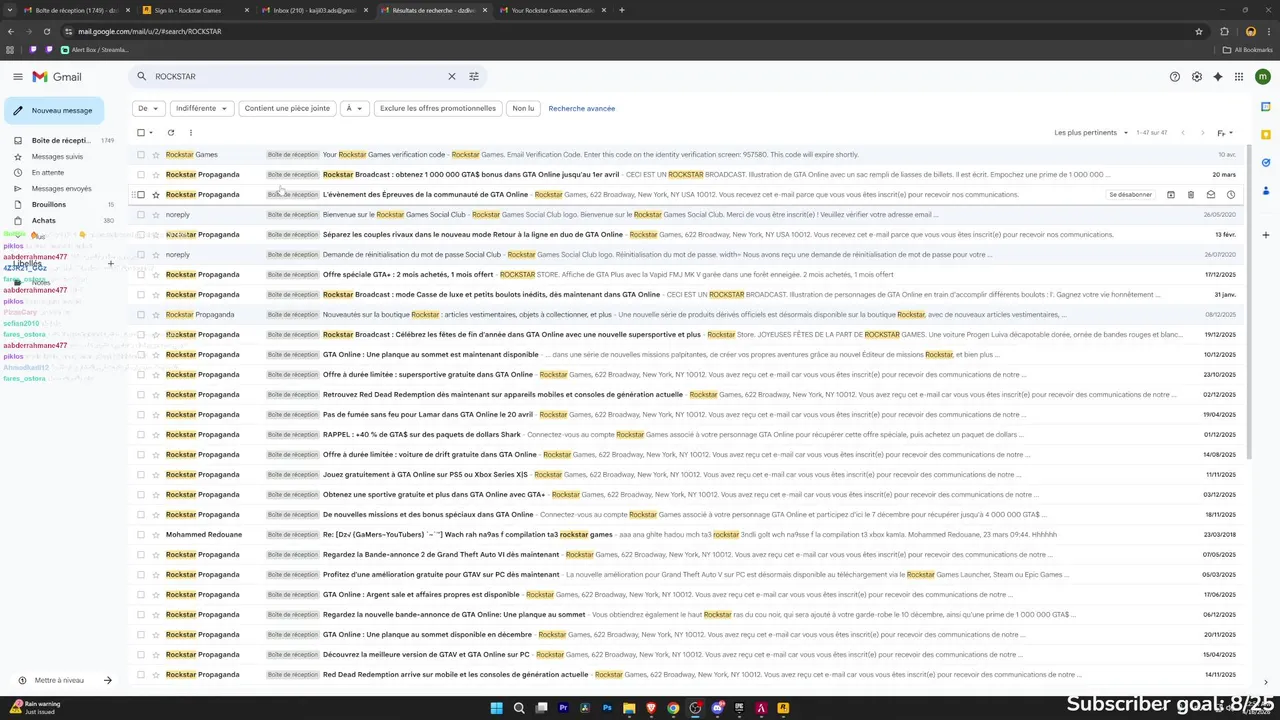This screenshot has width=1280, height=720.
Task: Click the ROCKSTAR mail search field
Action: click(300, 76)
